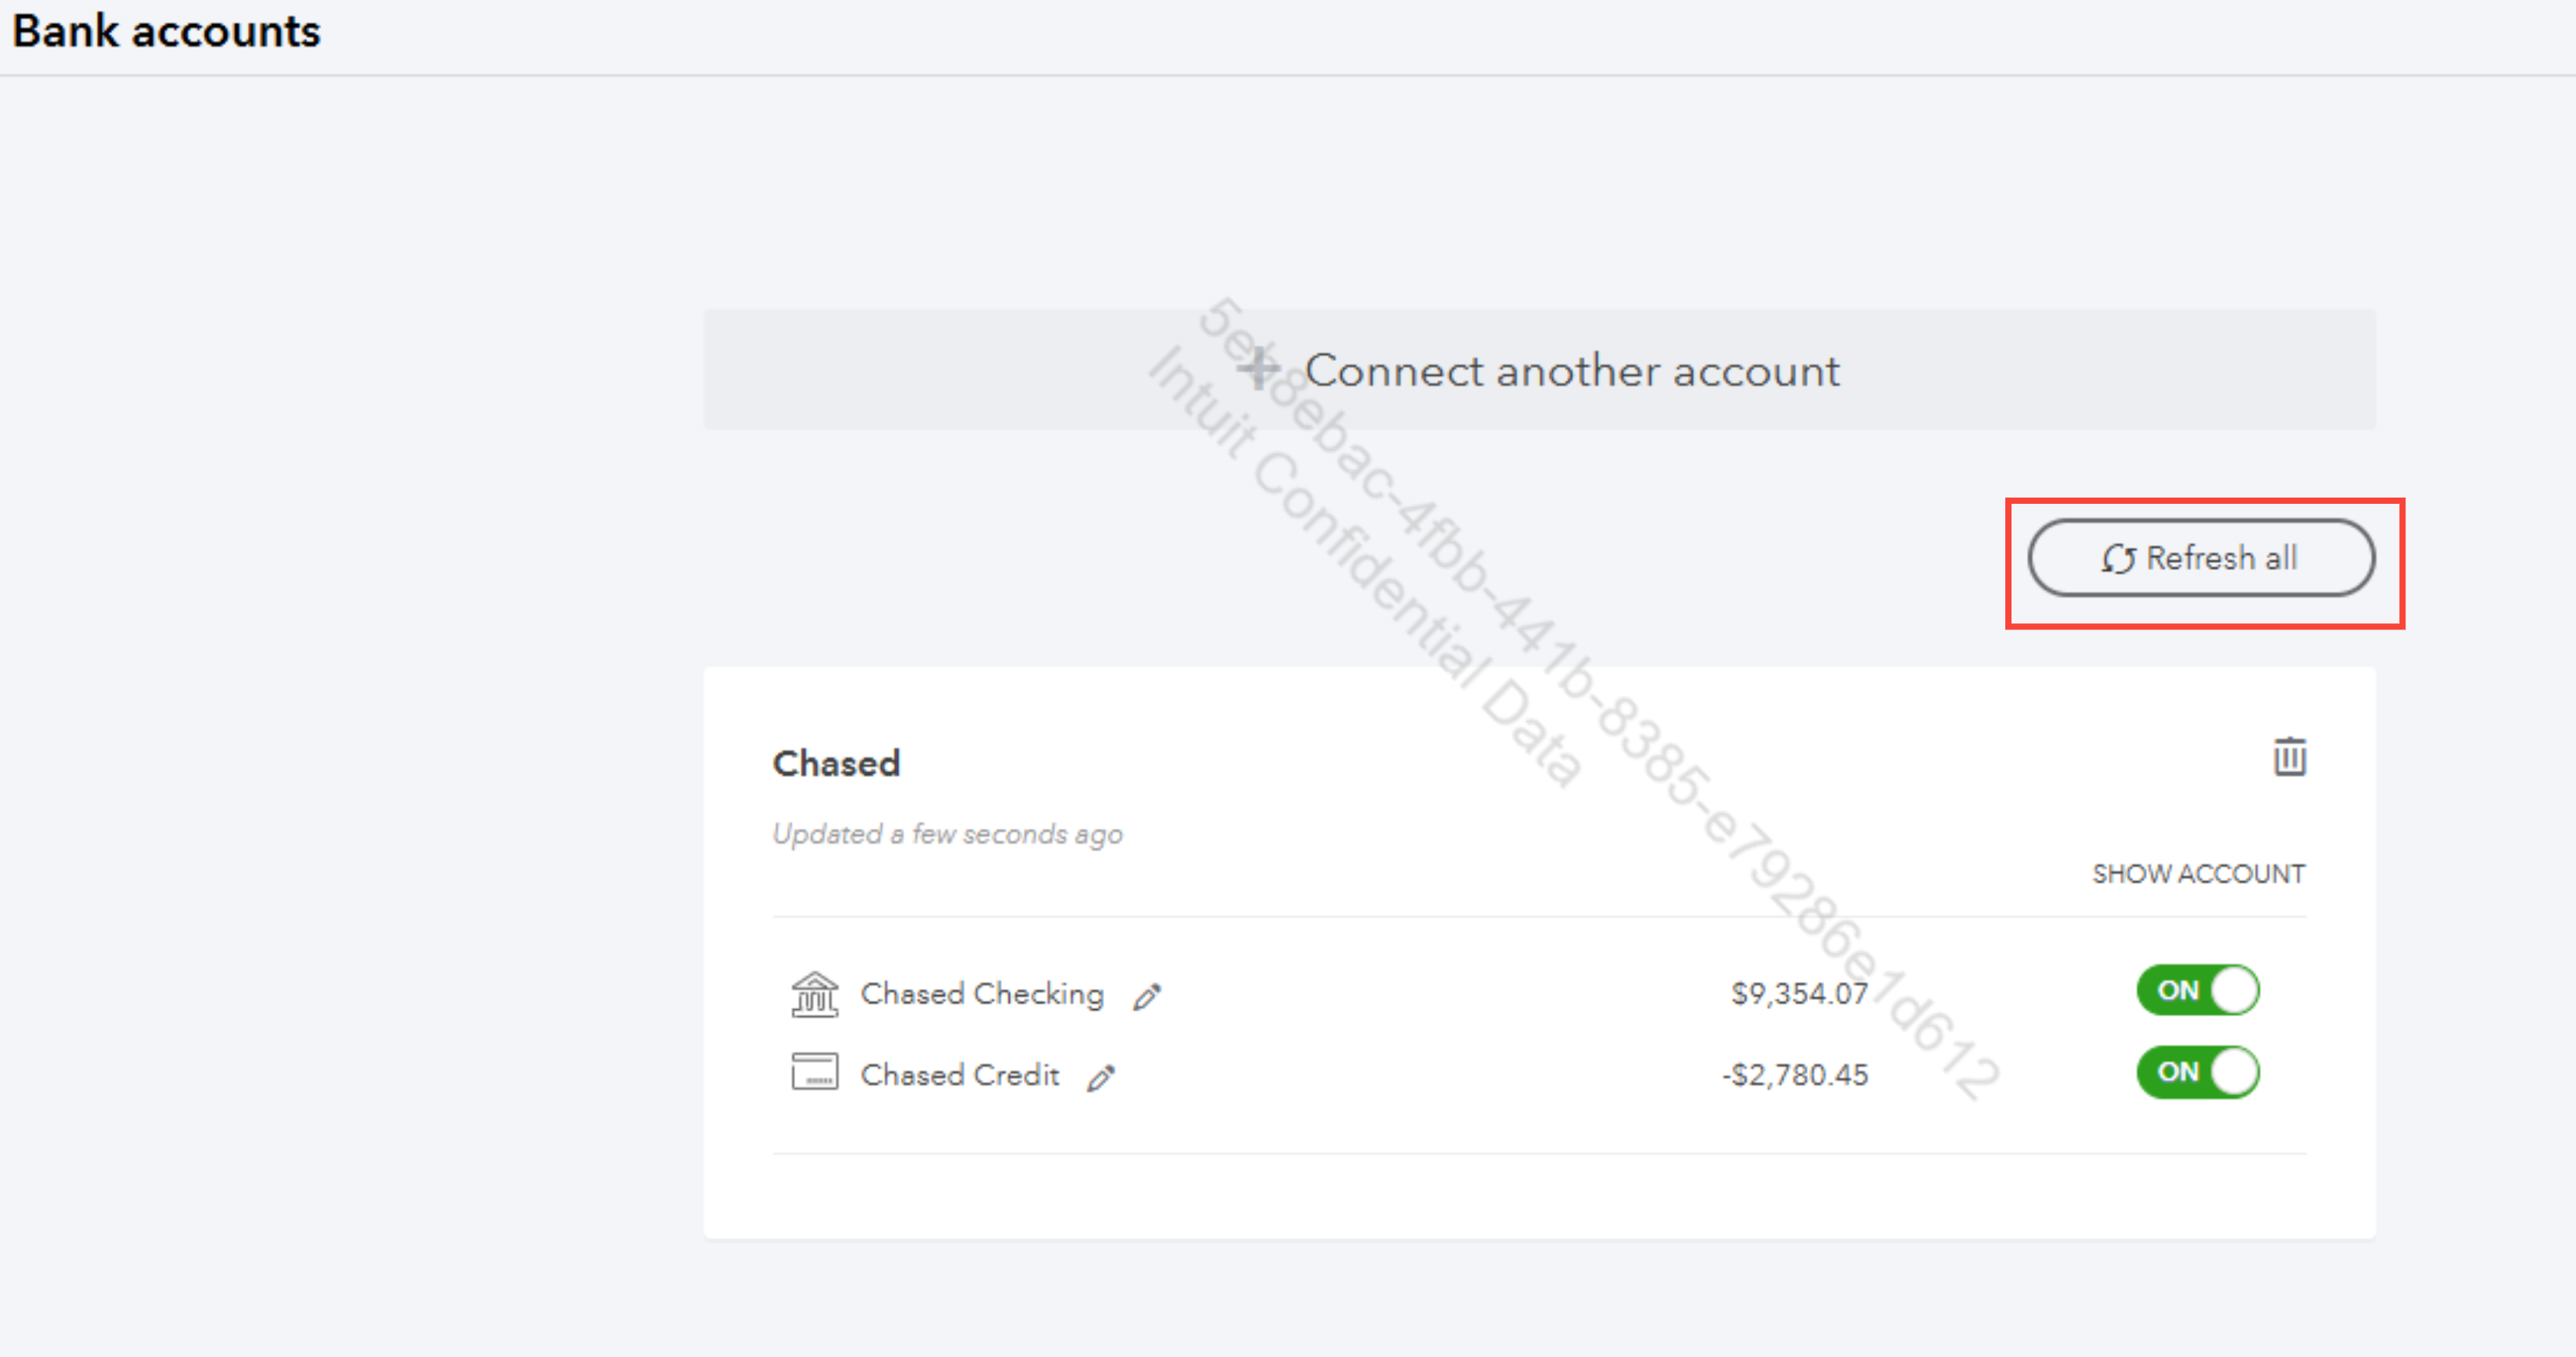The height and width of the screenshot is (1357, 2576).
Task: Click the Updated a few seconds ago text
Action: pyautogui.click(x=947, y=834)
